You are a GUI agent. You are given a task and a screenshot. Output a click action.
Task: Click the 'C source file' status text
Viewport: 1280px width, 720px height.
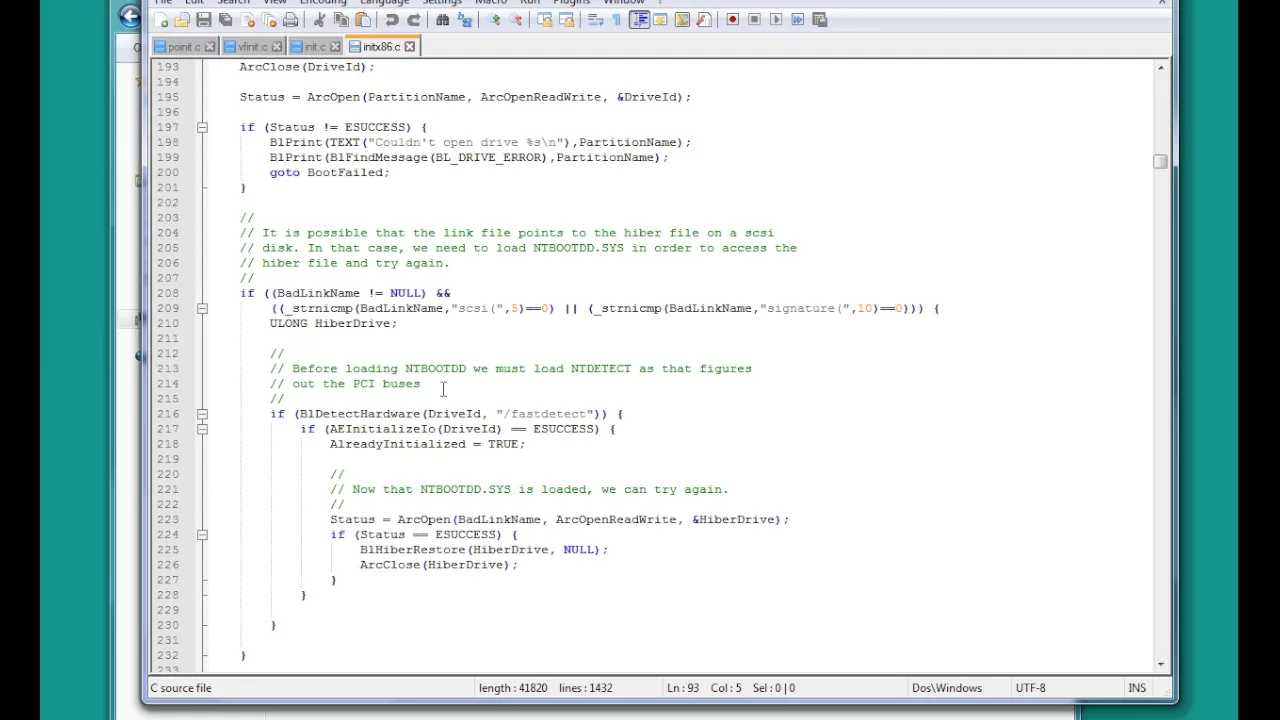click(181, 688)
